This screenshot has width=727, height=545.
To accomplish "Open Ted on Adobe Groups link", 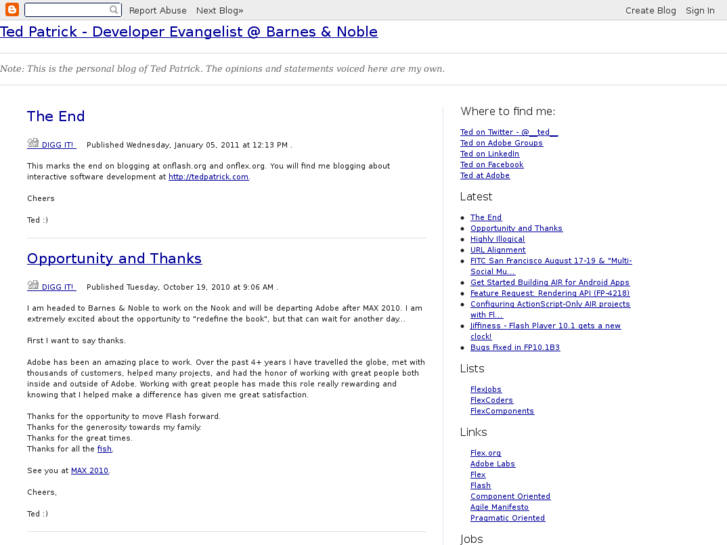I will pyautogui.click(x=501, y=143).
